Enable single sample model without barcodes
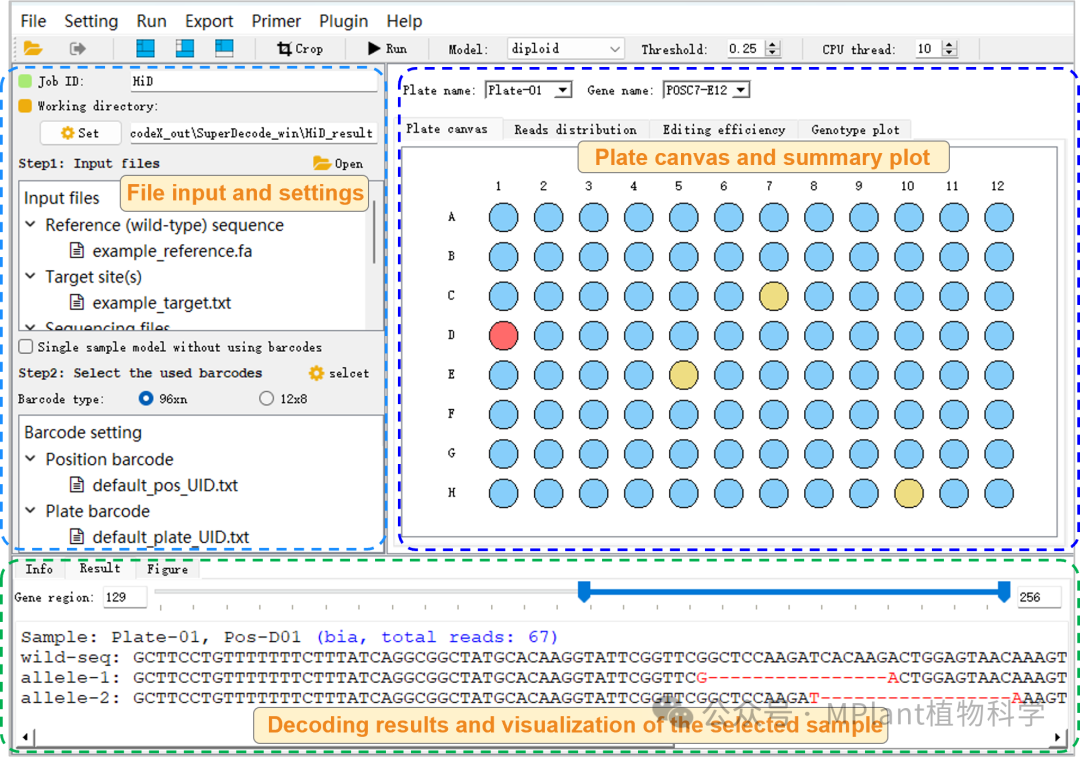 coord(26,347)
